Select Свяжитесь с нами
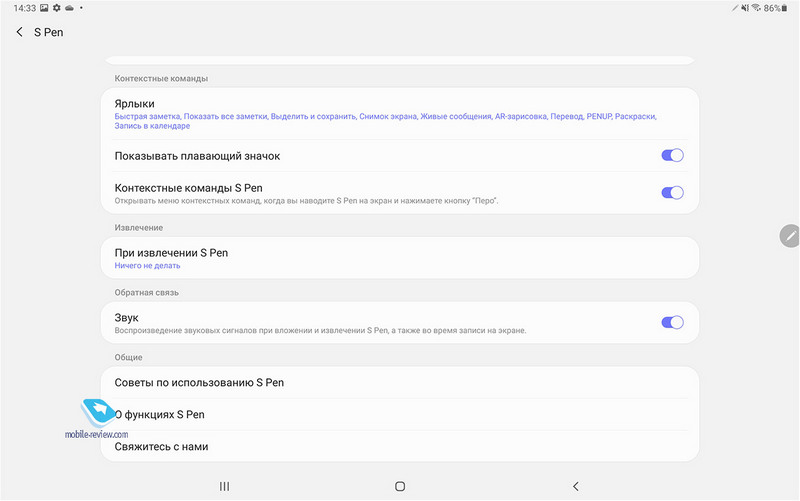This screenshot has height=501, width=800. (400, 446)
